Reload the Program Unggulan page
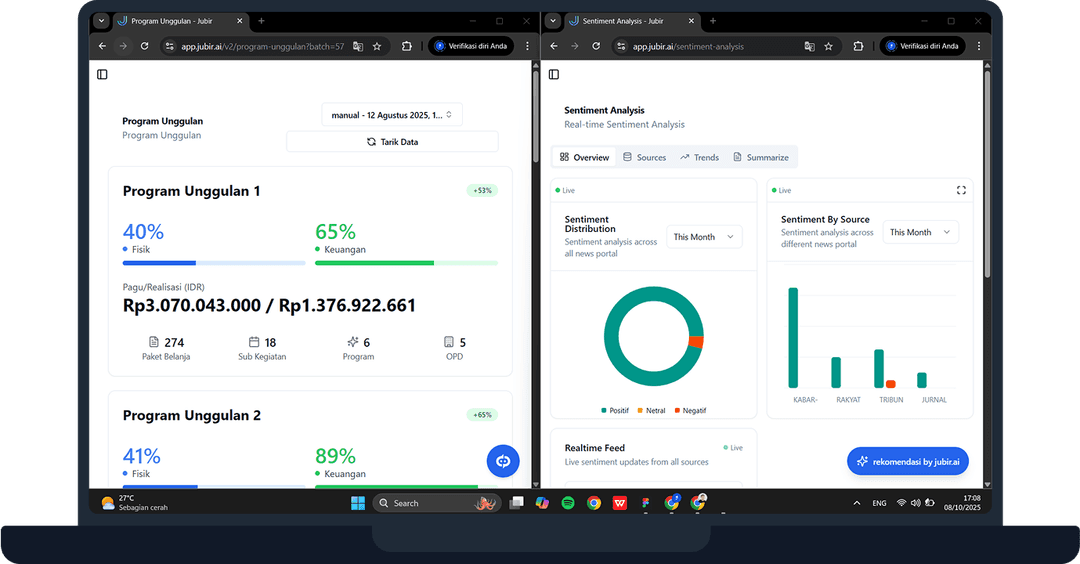Image resolution: width=1080 pixels, height=564 pixels. pyautogui.click(x=145, y=46)
